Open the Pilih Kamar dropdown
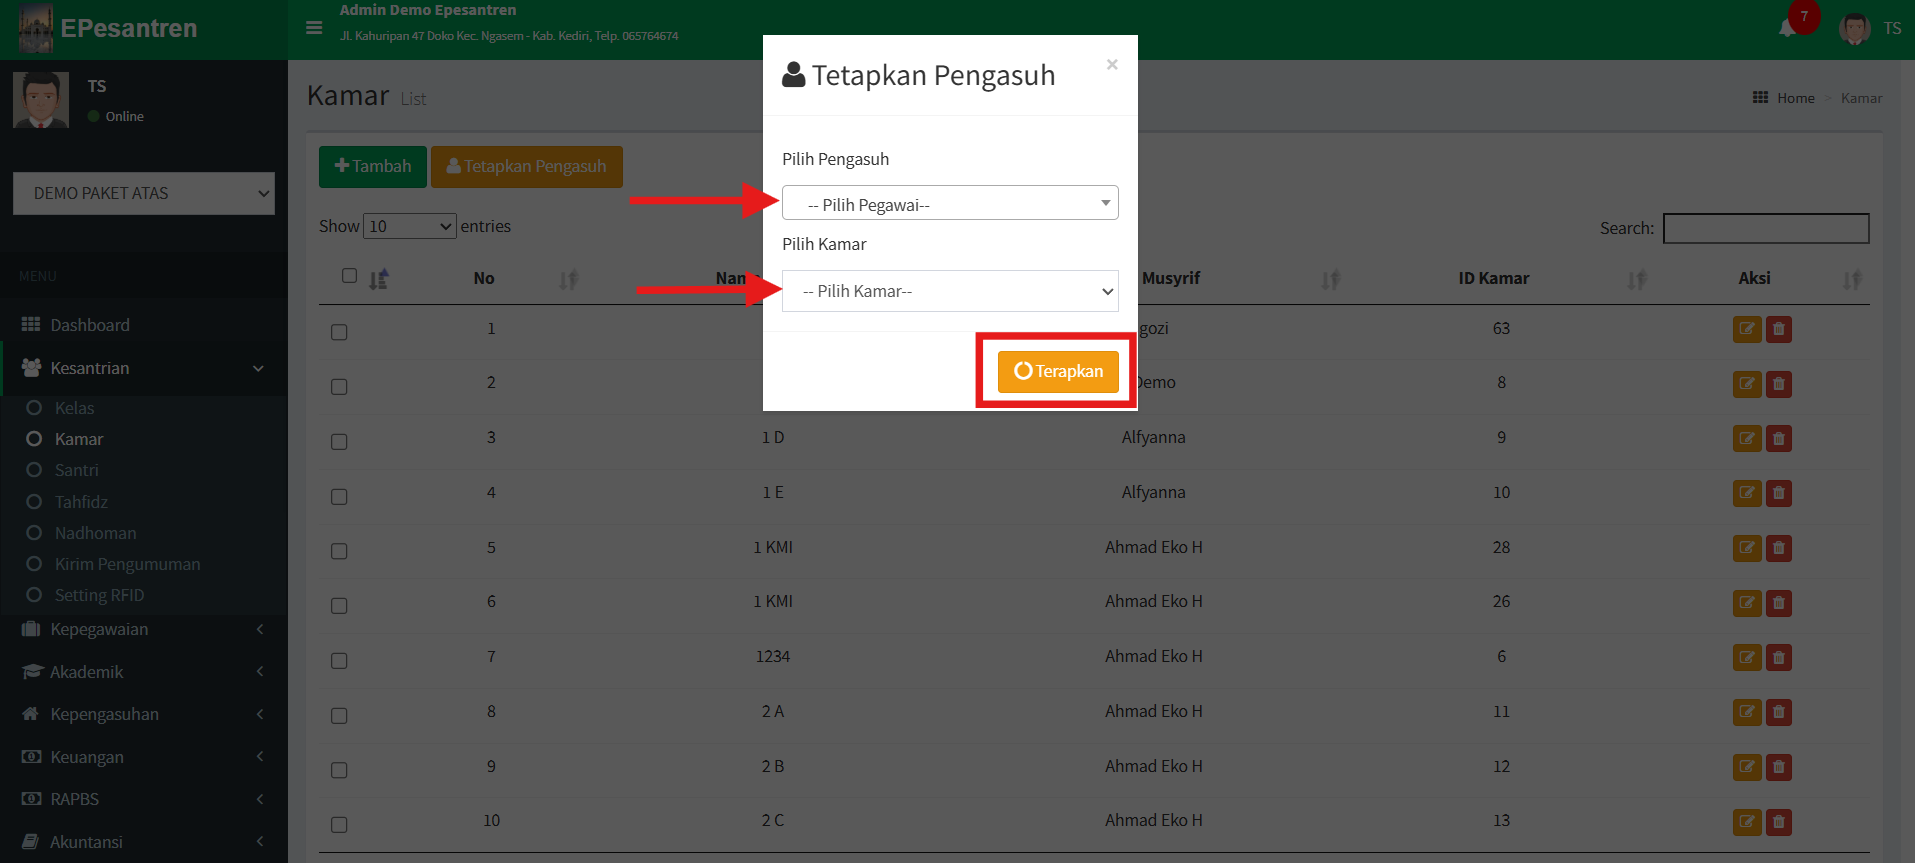 [x=949, y=291]
